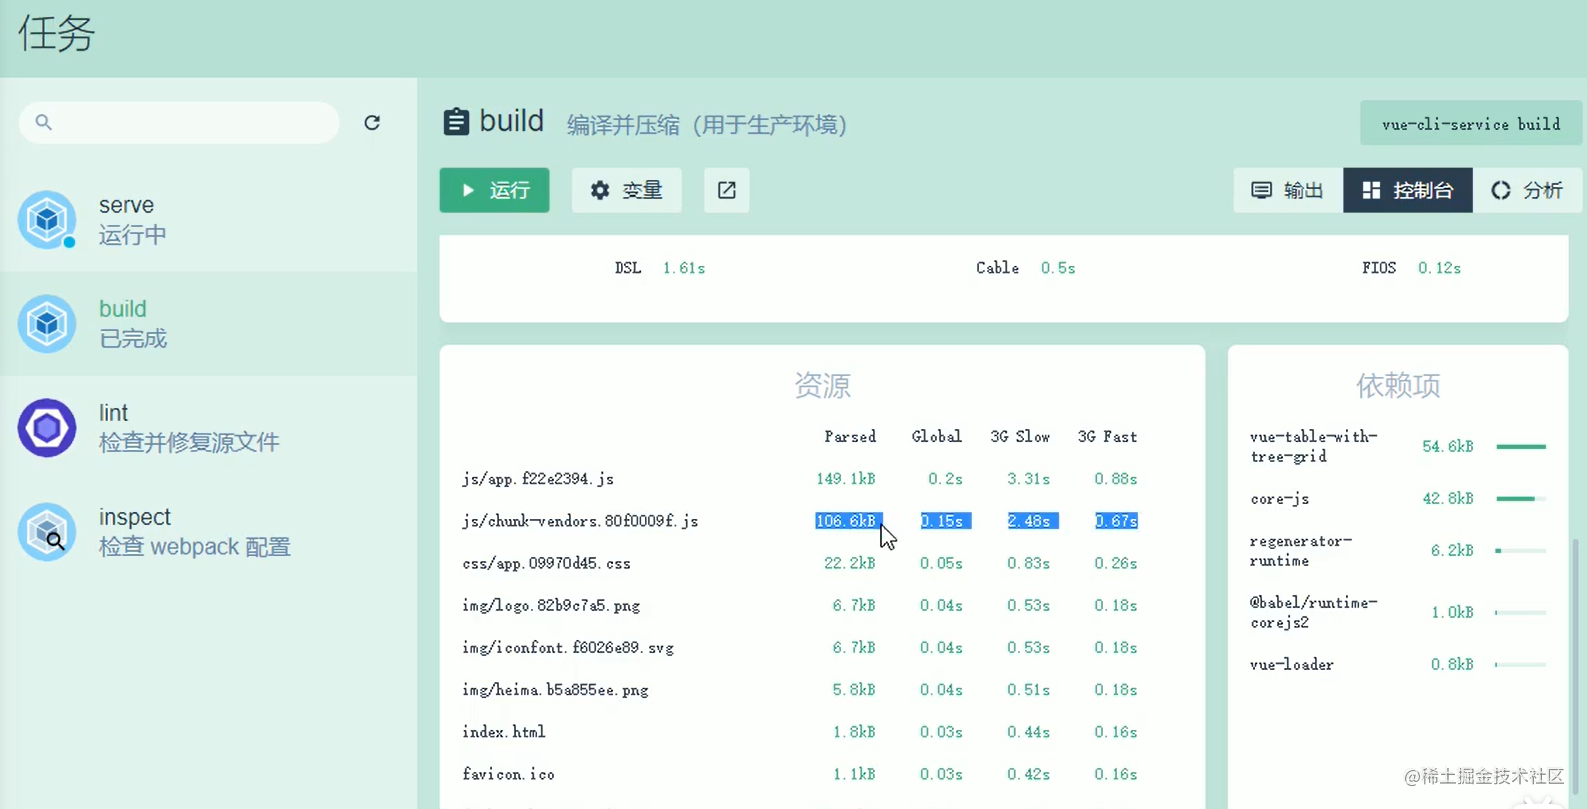Click the Parsed column header
Viewport: 1587px width, 809px height.
click(850, 437)
